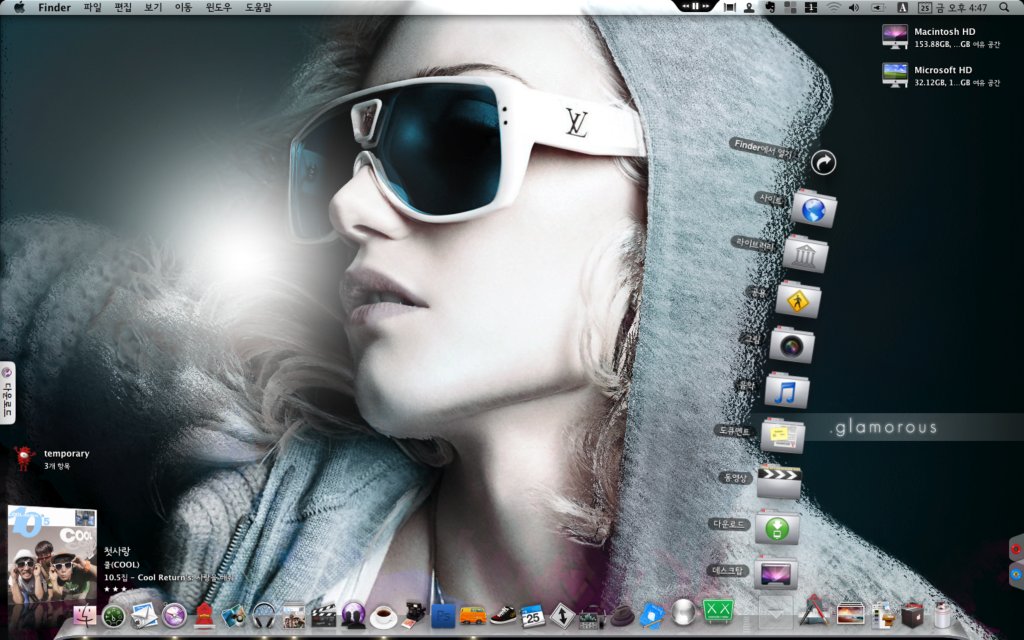
Task: Open the Macintosh HD drive icon
Action: pos(895,37)
